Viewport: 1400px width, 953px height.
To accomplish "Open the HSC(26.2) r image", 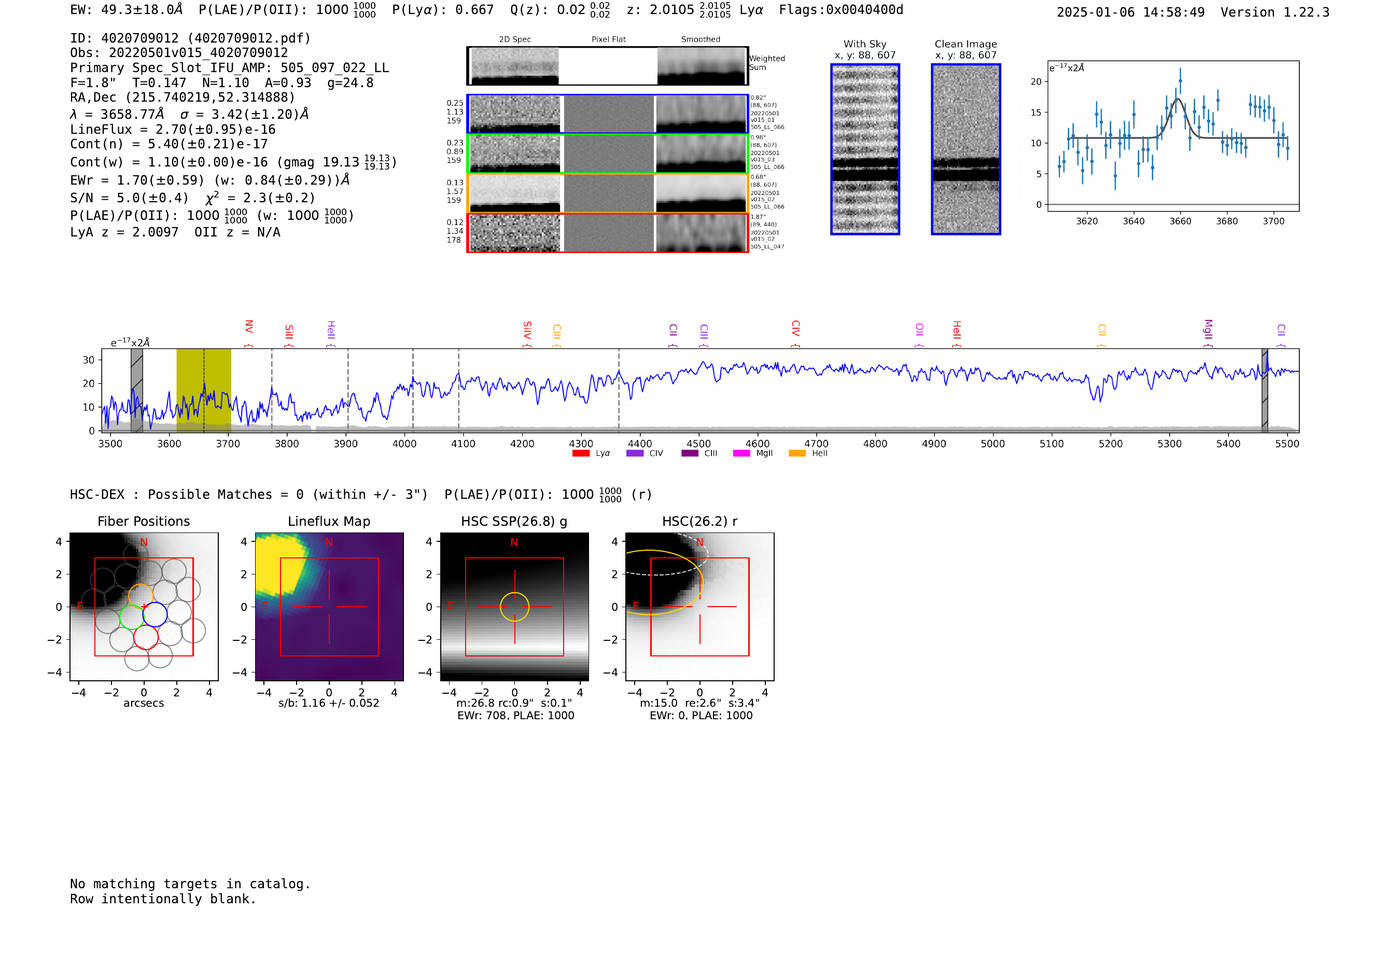I will (699, 607).
